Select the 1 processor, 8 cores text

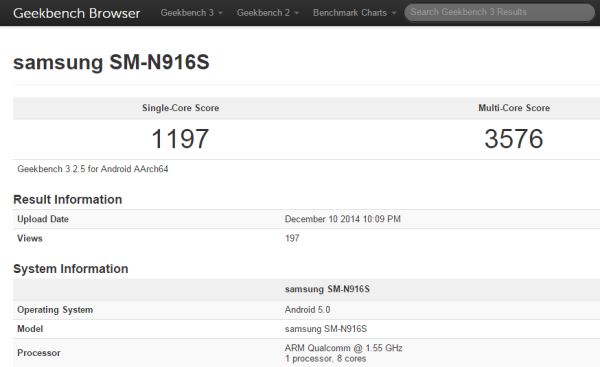325,359
